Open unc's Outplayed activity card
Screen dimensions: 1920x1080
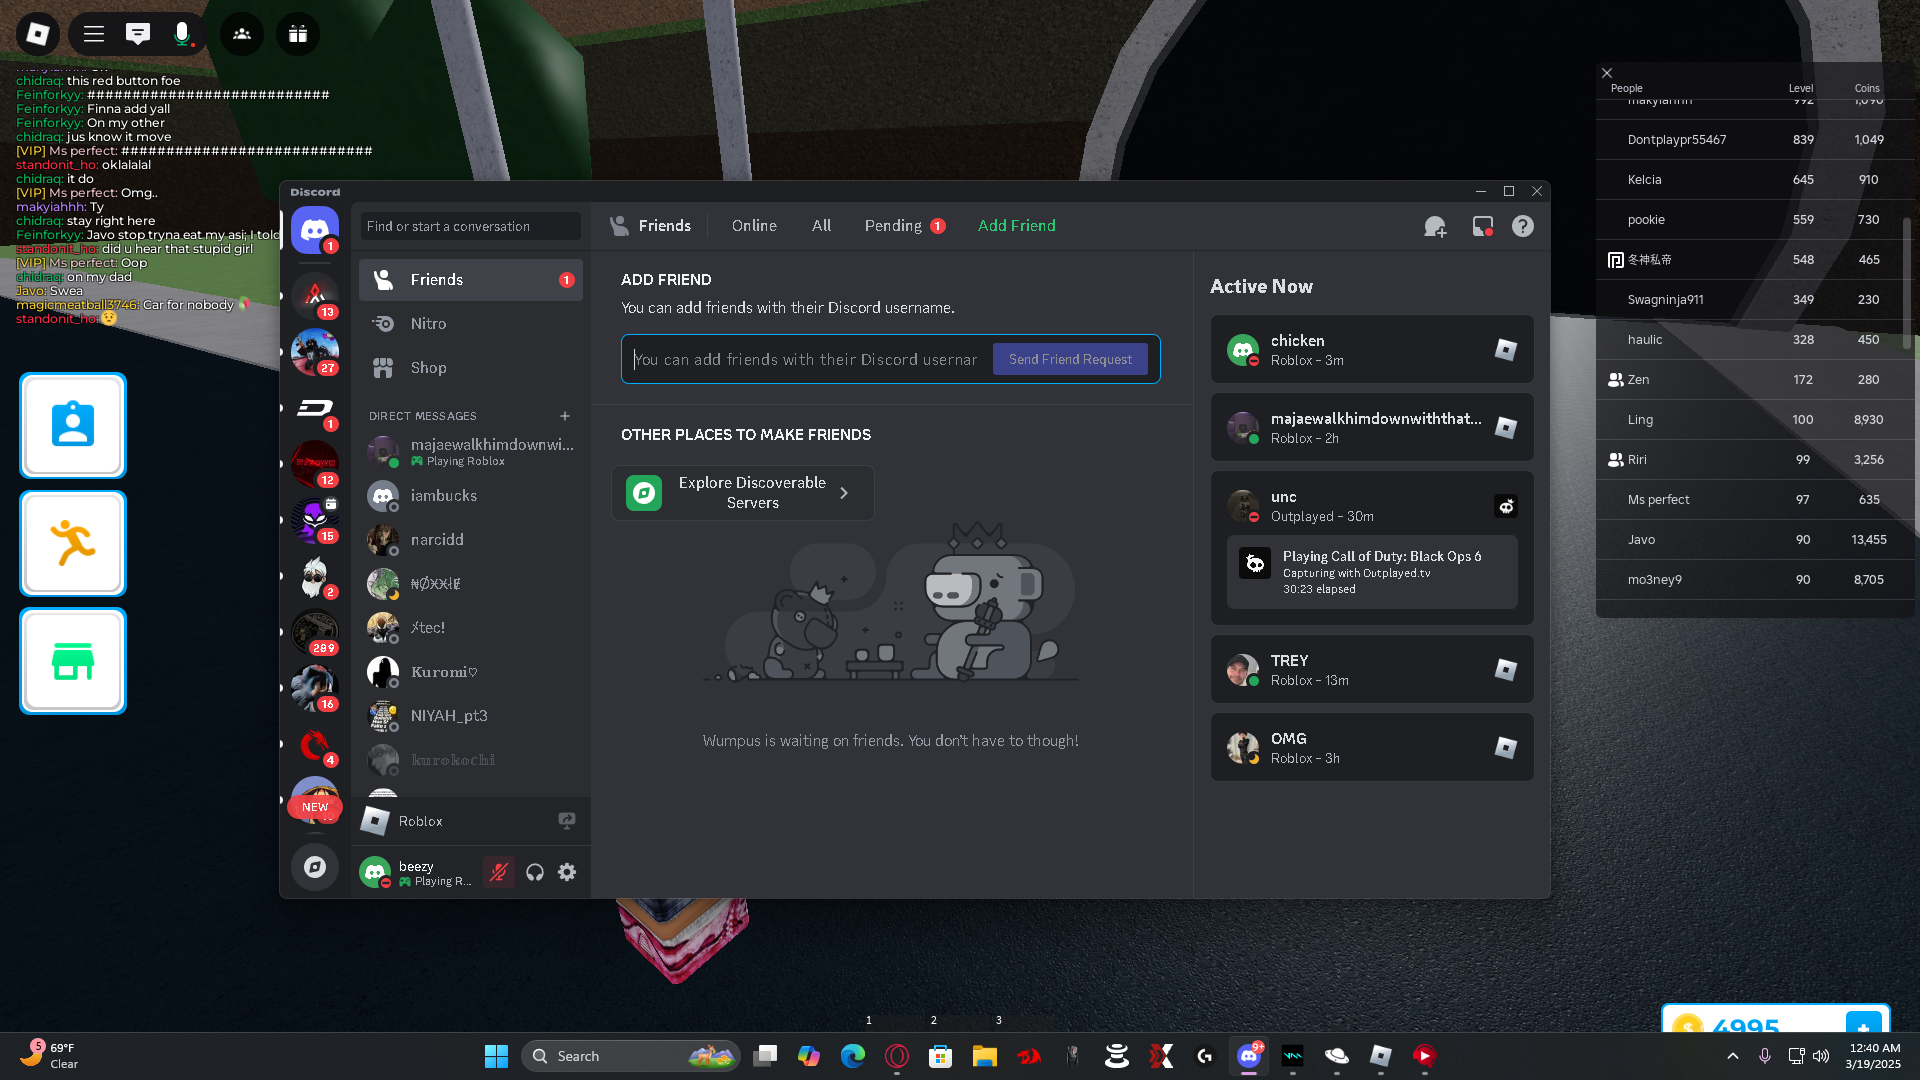point(1372,548)
